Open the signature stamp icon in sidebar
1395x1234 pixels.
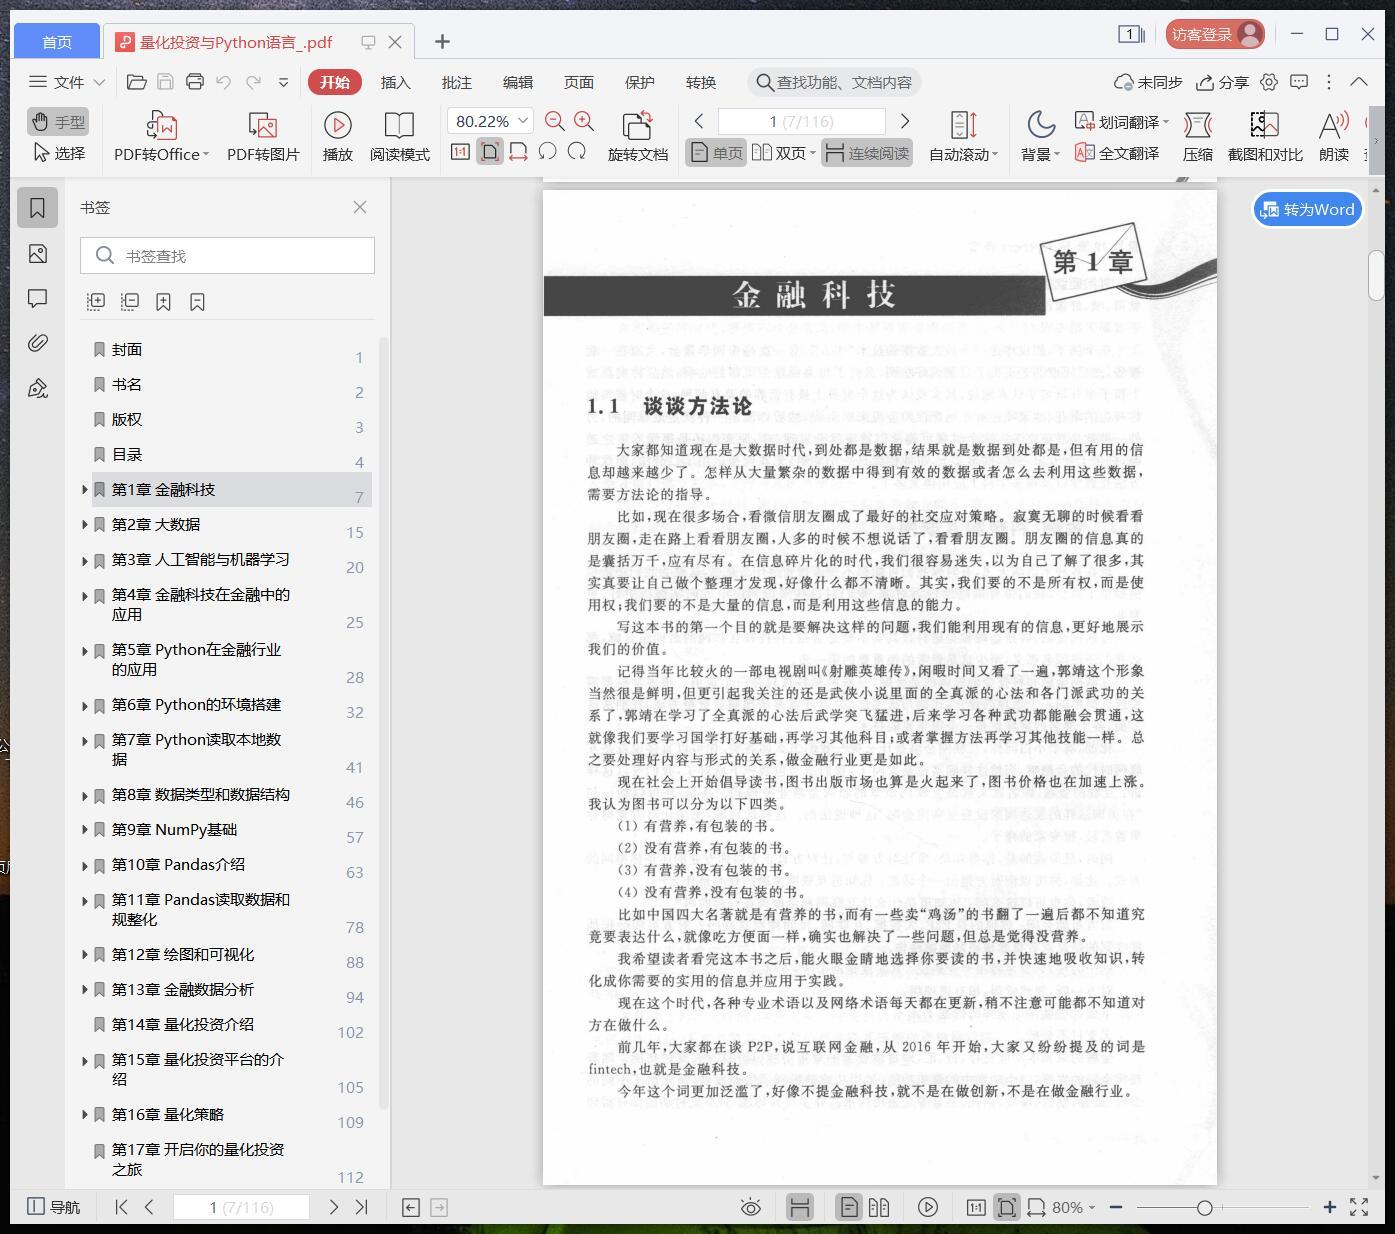[x=37, y=388]
